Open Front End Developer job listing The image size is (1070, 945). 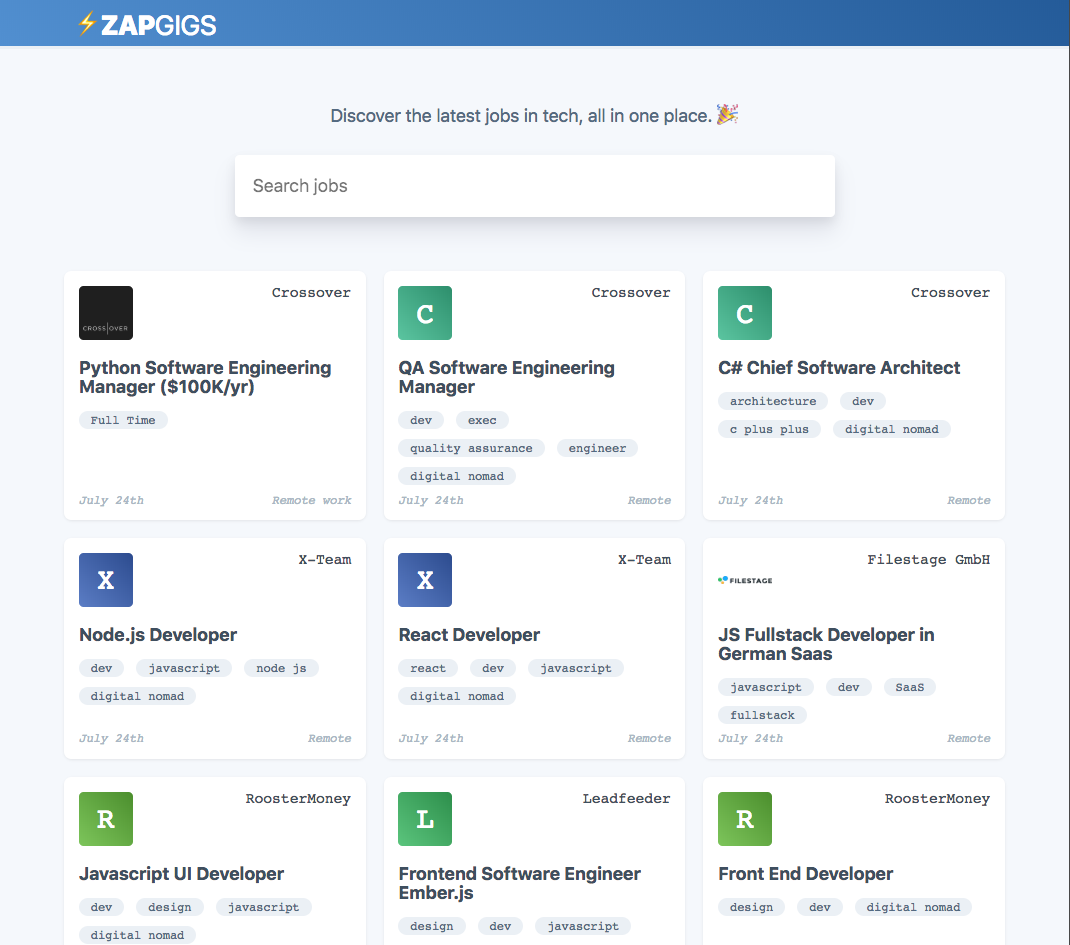click(x=805, y=873)
